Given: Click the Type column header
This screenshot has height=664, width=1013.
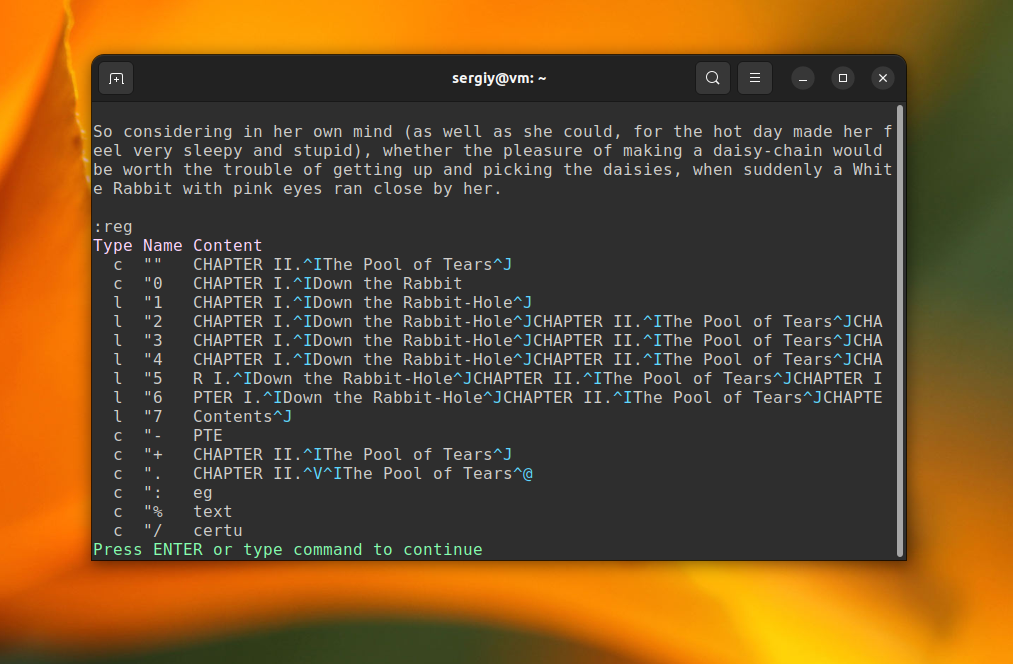Looking at the screenshot, I should click(x=112, y=245).
